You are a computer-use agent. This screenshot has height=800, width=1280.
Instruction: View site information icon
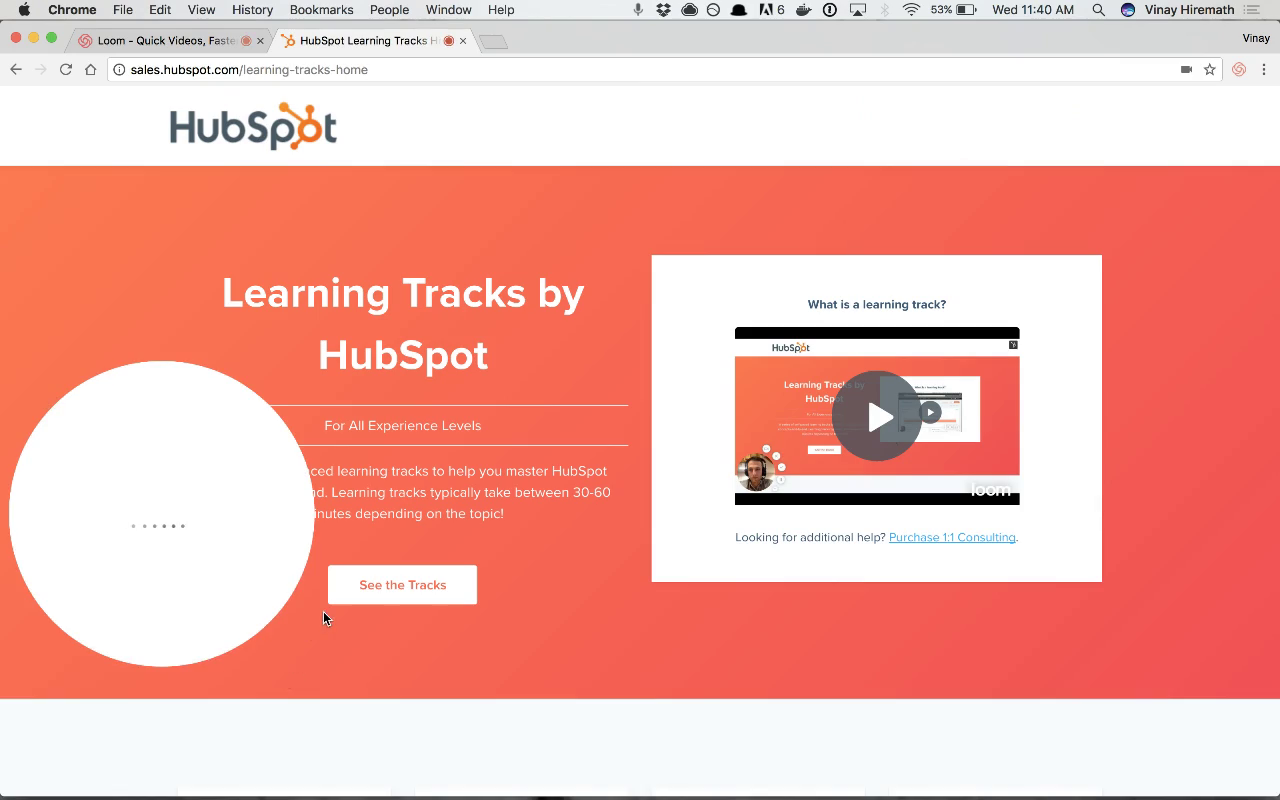tap(119, 70)
